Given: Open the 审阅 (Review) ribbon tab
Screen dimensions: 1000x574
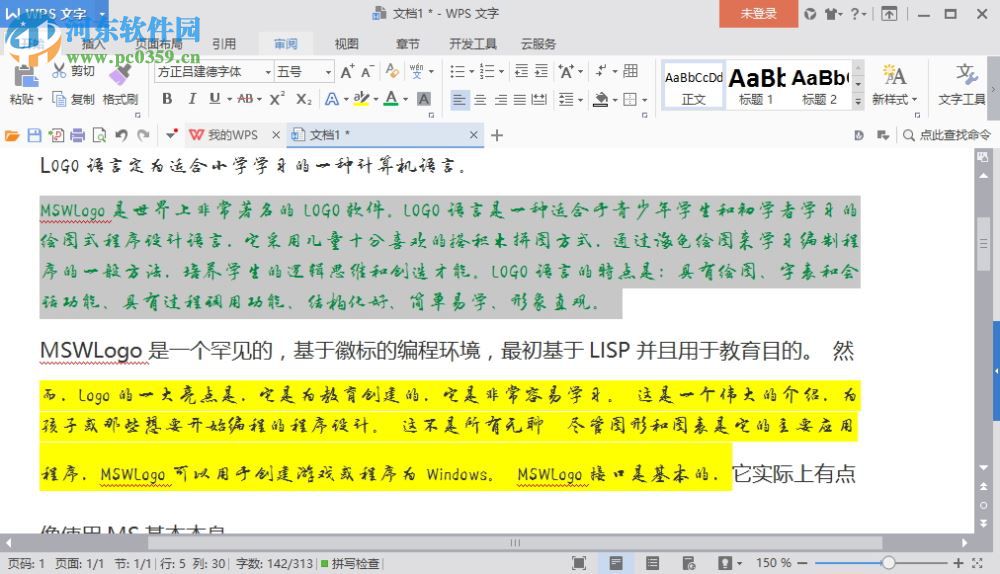Looking at the screenshot, I should tap(285, 43).
